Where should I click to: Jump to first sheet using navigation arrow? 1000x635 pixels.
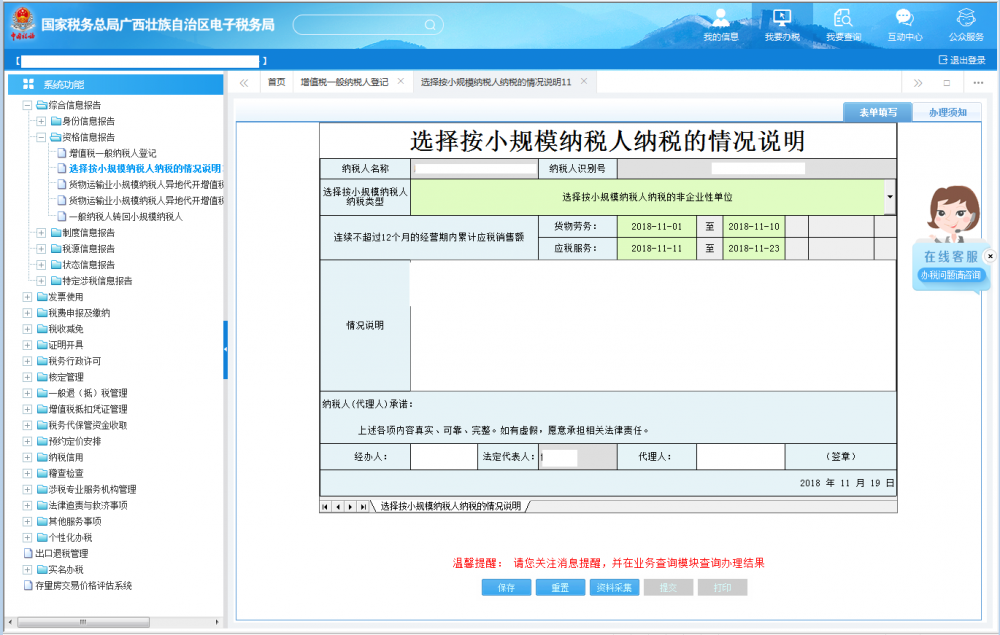point(325,507)
